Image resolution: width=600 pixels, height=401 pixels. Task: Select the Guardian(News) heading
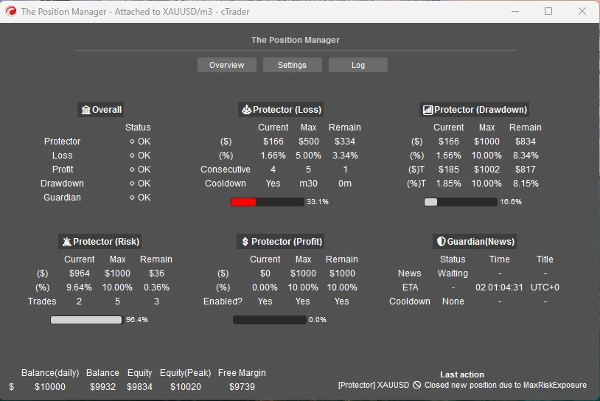[x=475, y=242]
